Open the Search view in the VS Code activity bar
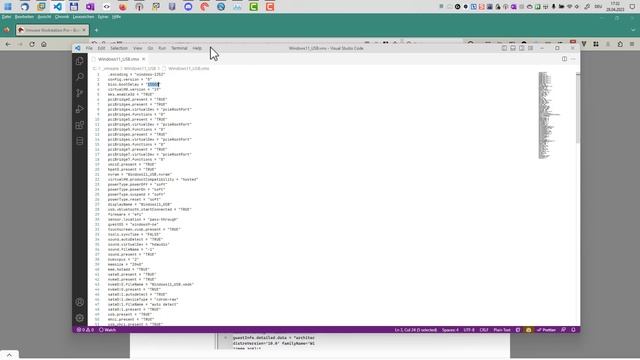The width and height of the screenshot is (640, 360). [80, 77]
